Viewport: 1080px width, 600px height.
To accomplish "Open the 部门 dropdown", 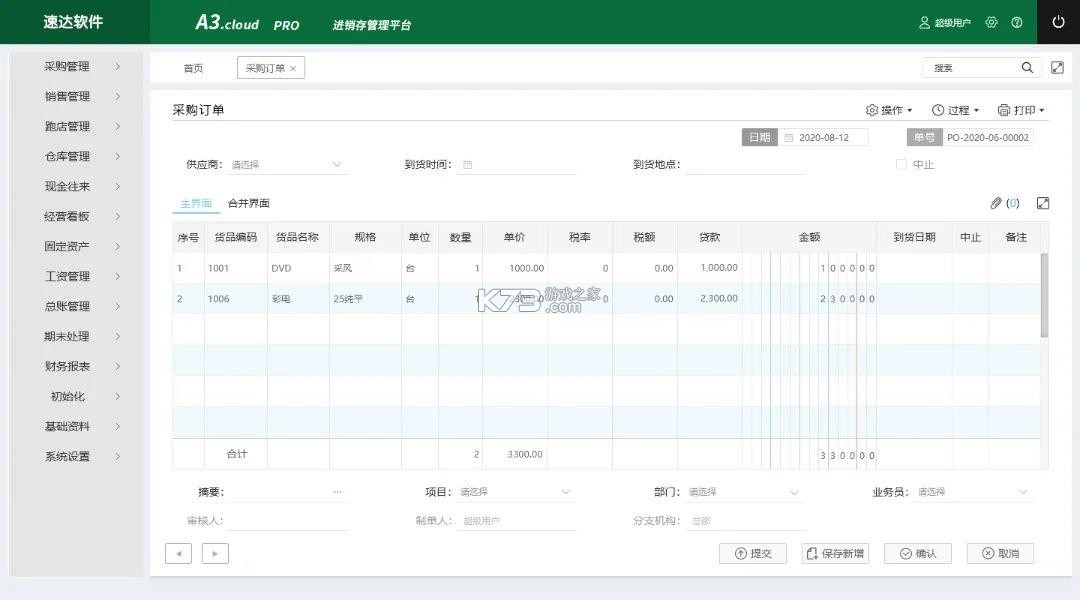I will coord(743,492).
